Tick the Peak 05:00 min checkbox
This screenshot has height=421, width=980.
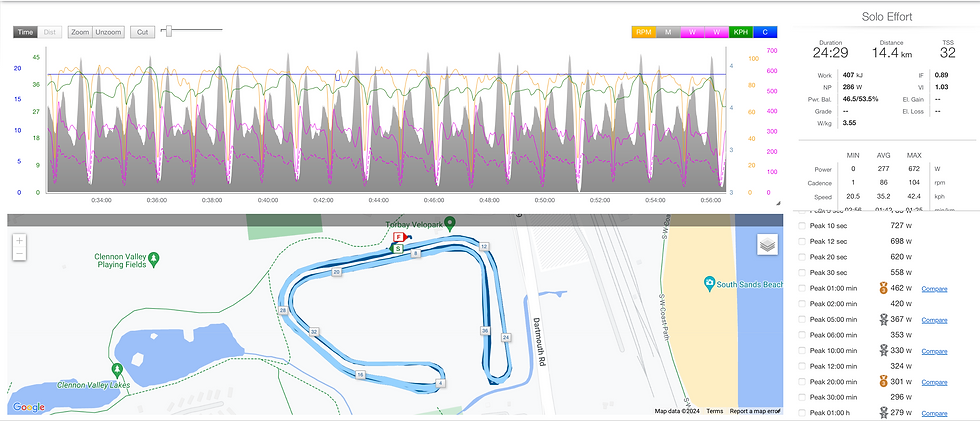tap(803, 320)
